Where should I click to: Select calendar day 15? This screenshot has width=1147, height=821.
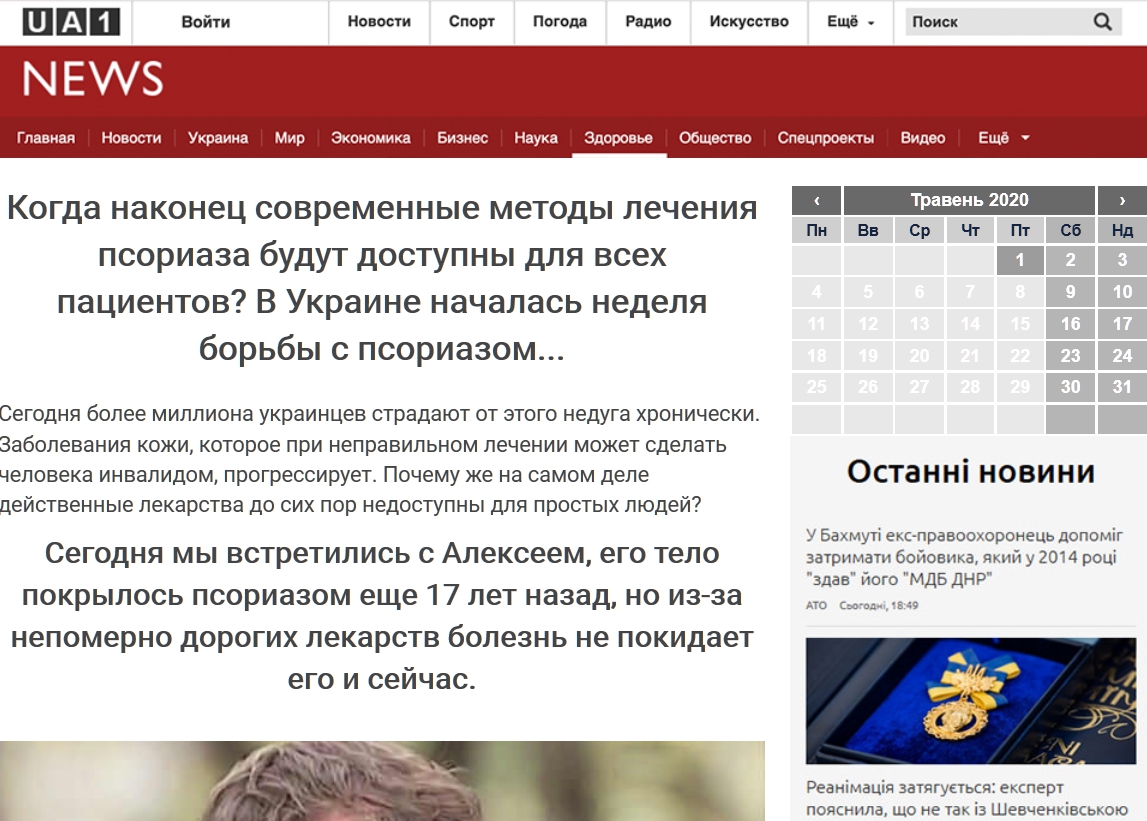(1020, 323)
